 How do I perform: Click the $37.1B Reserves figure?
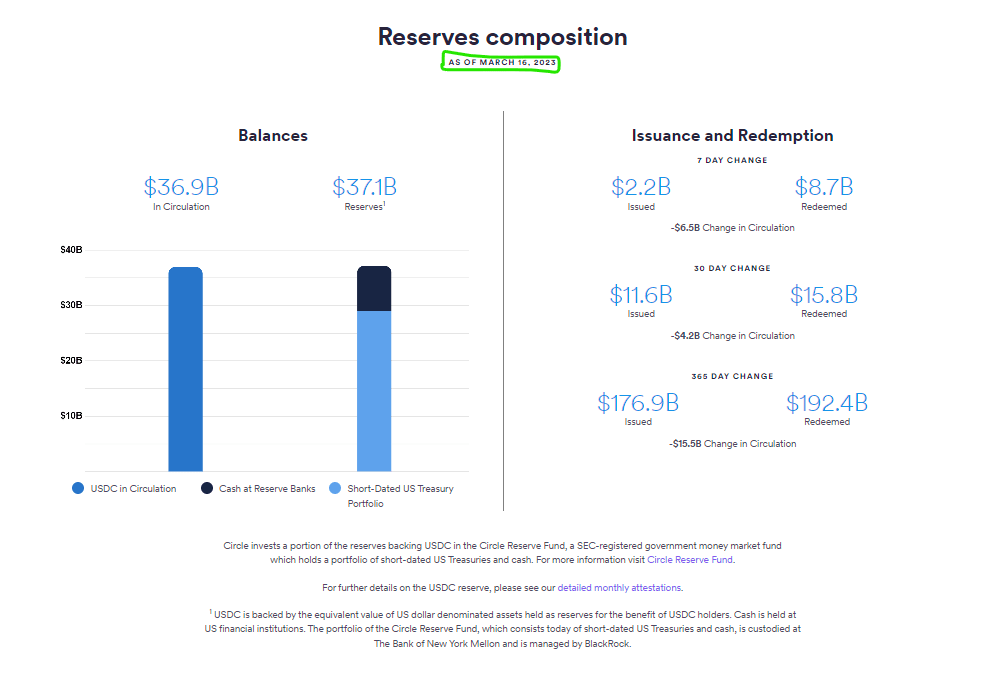(364, 187)
